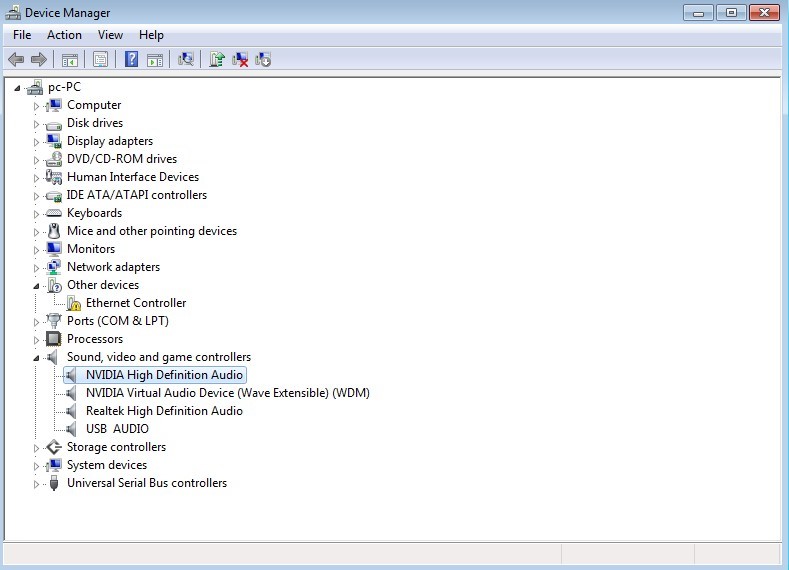The height and width of the screenshot is (570, 789).
Task: Click the Storage controllers icon
Action: coord(53,447)
